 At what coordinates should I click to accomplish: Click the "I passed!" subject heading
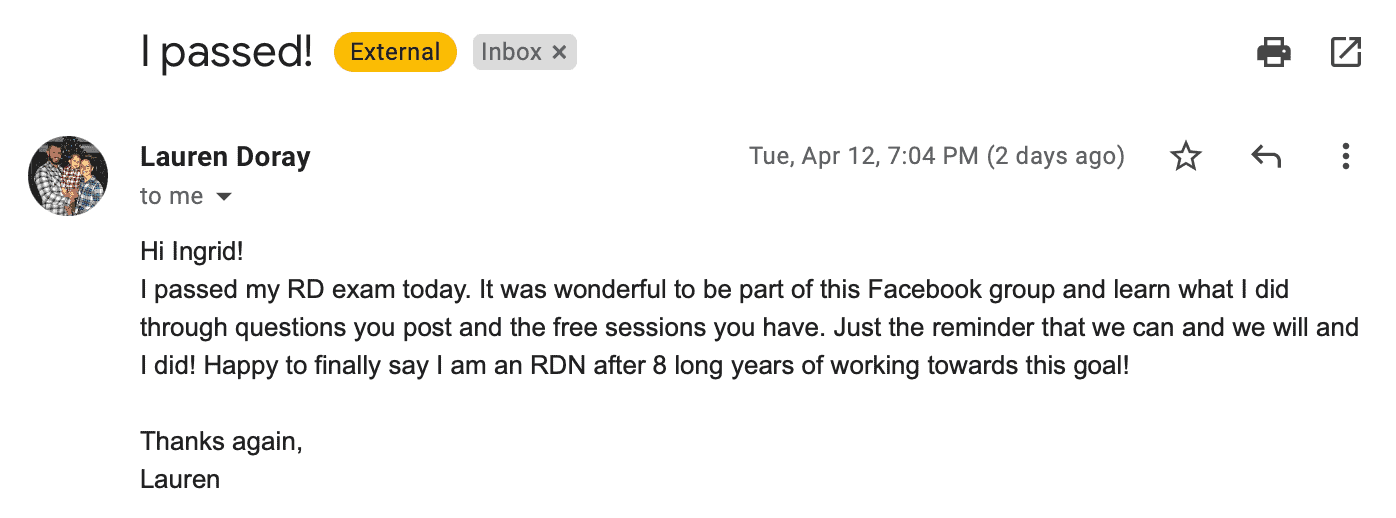[x=226, y=52]
